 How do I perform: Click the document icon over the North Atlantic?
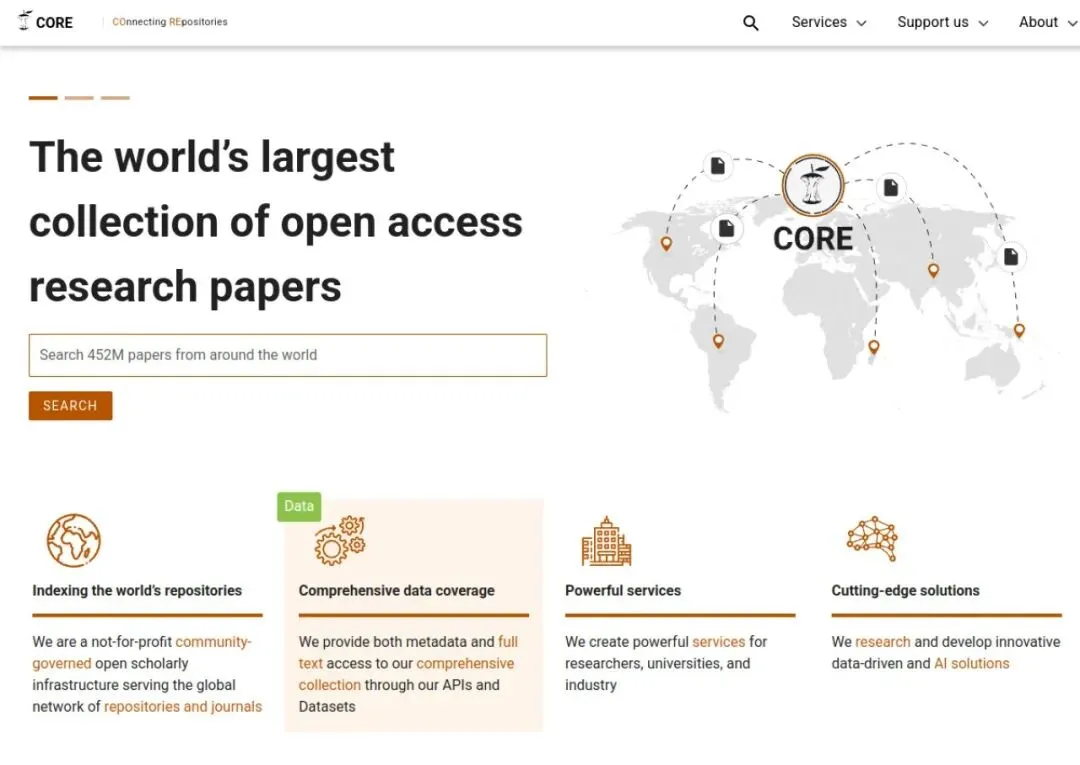coord(727,229)
